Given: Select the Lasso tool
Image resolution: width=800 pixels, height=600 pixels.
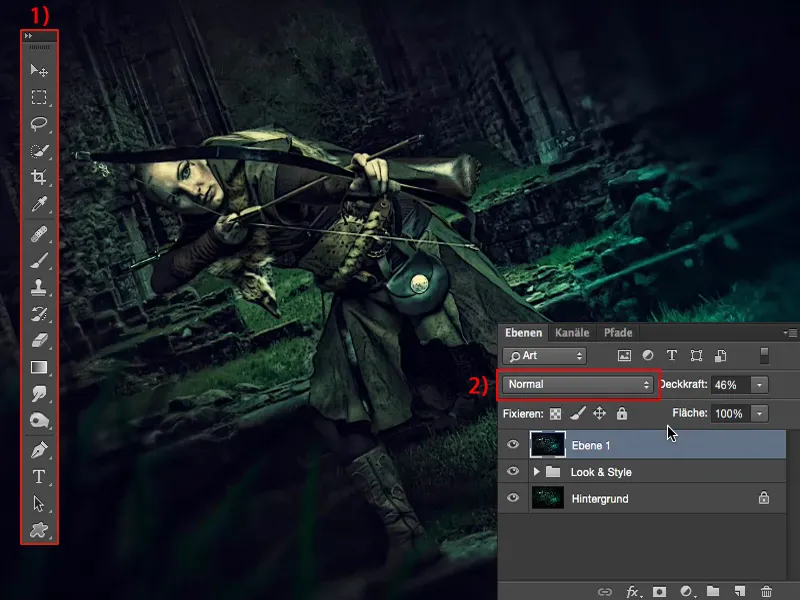Looking at the screenshot, I should click(36, 123).
